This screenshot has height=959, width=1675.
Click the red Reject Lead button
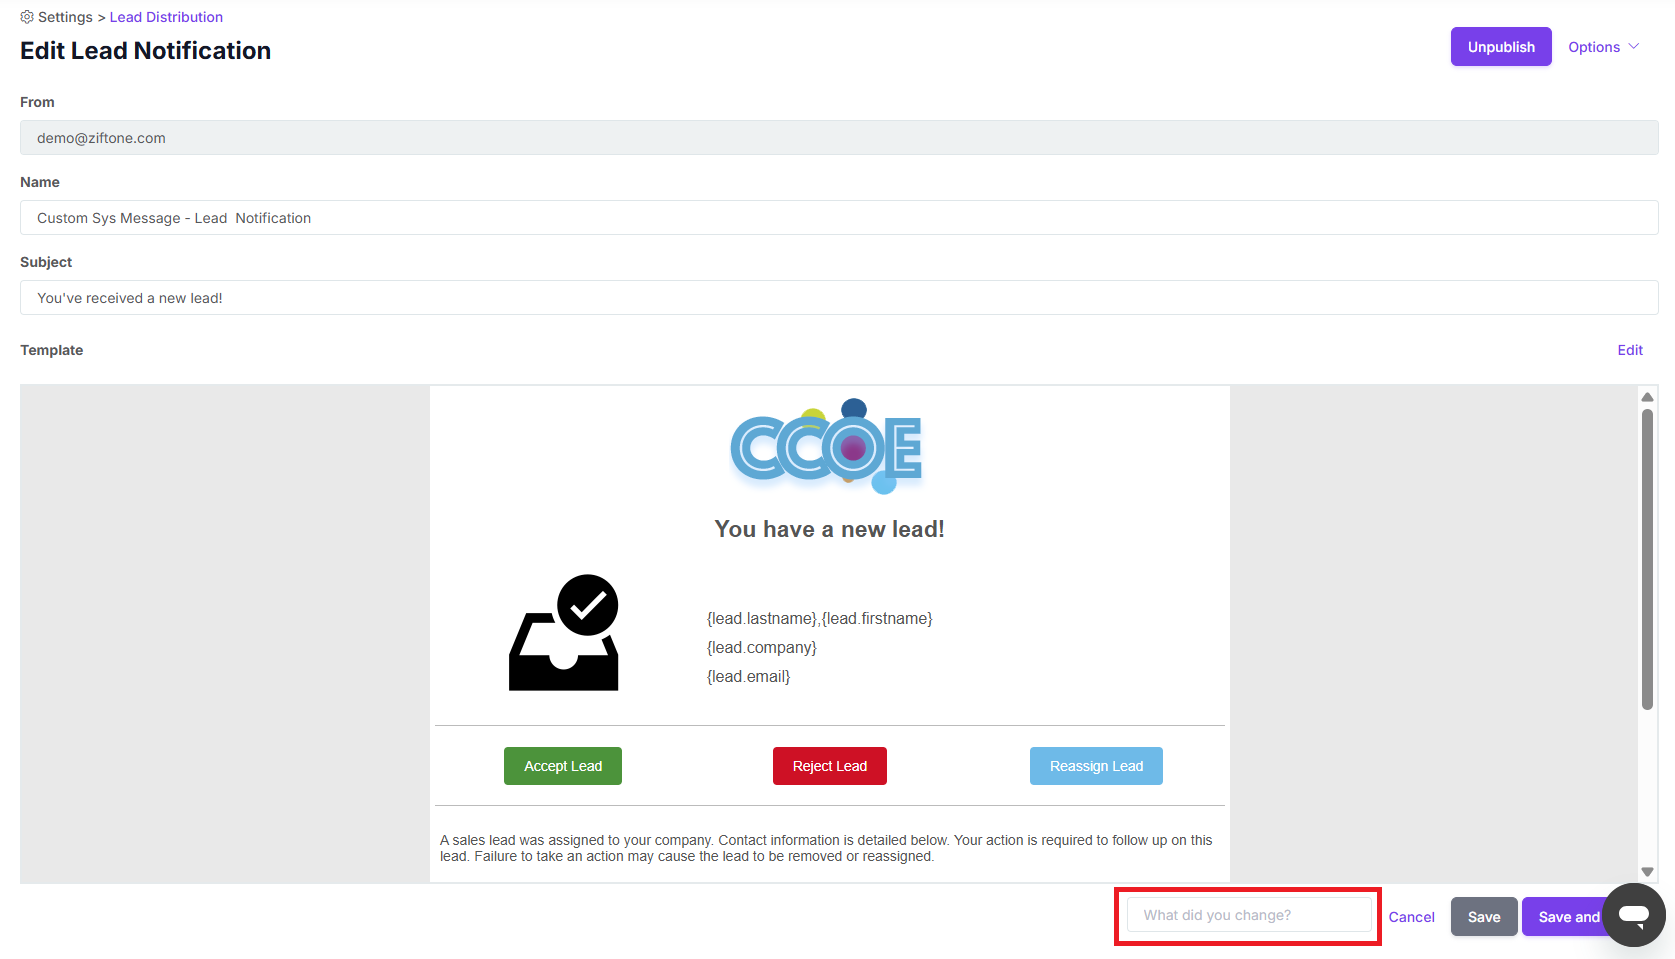pos(829,766)
